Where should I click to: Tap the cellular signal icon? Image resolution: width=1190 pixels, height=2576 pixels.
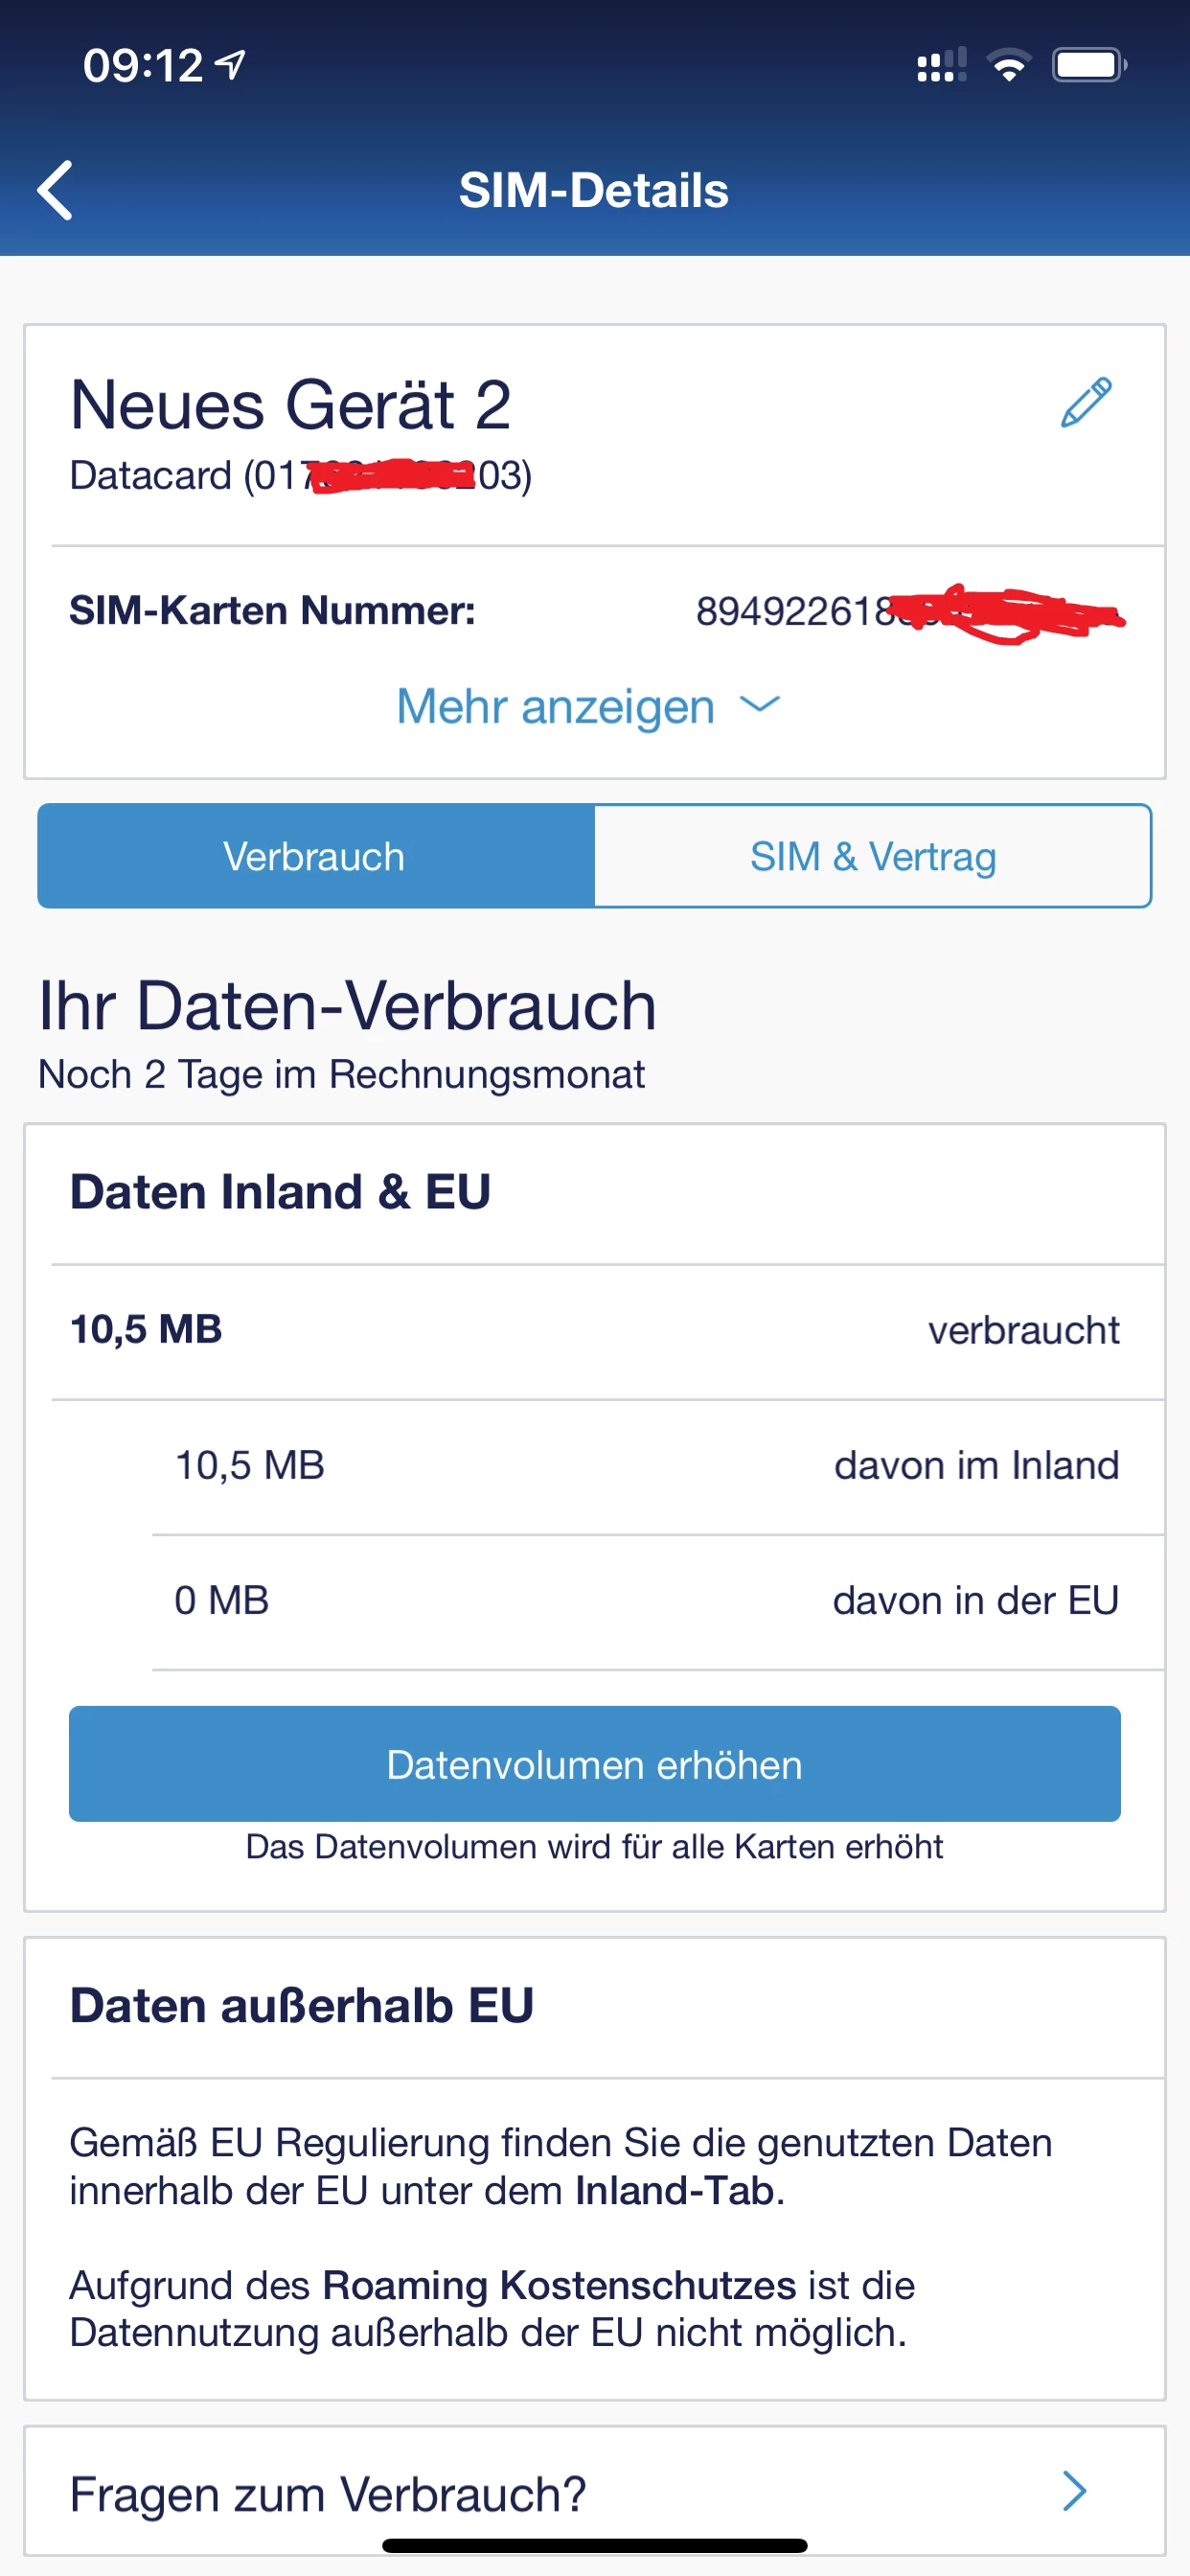[941, 66]
